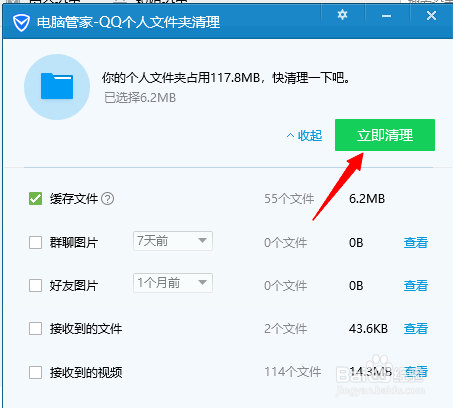Viewport: 453px width, 408px height.
Task: Check the 接收到的视频 checkbox
Action: click(35, 372)
